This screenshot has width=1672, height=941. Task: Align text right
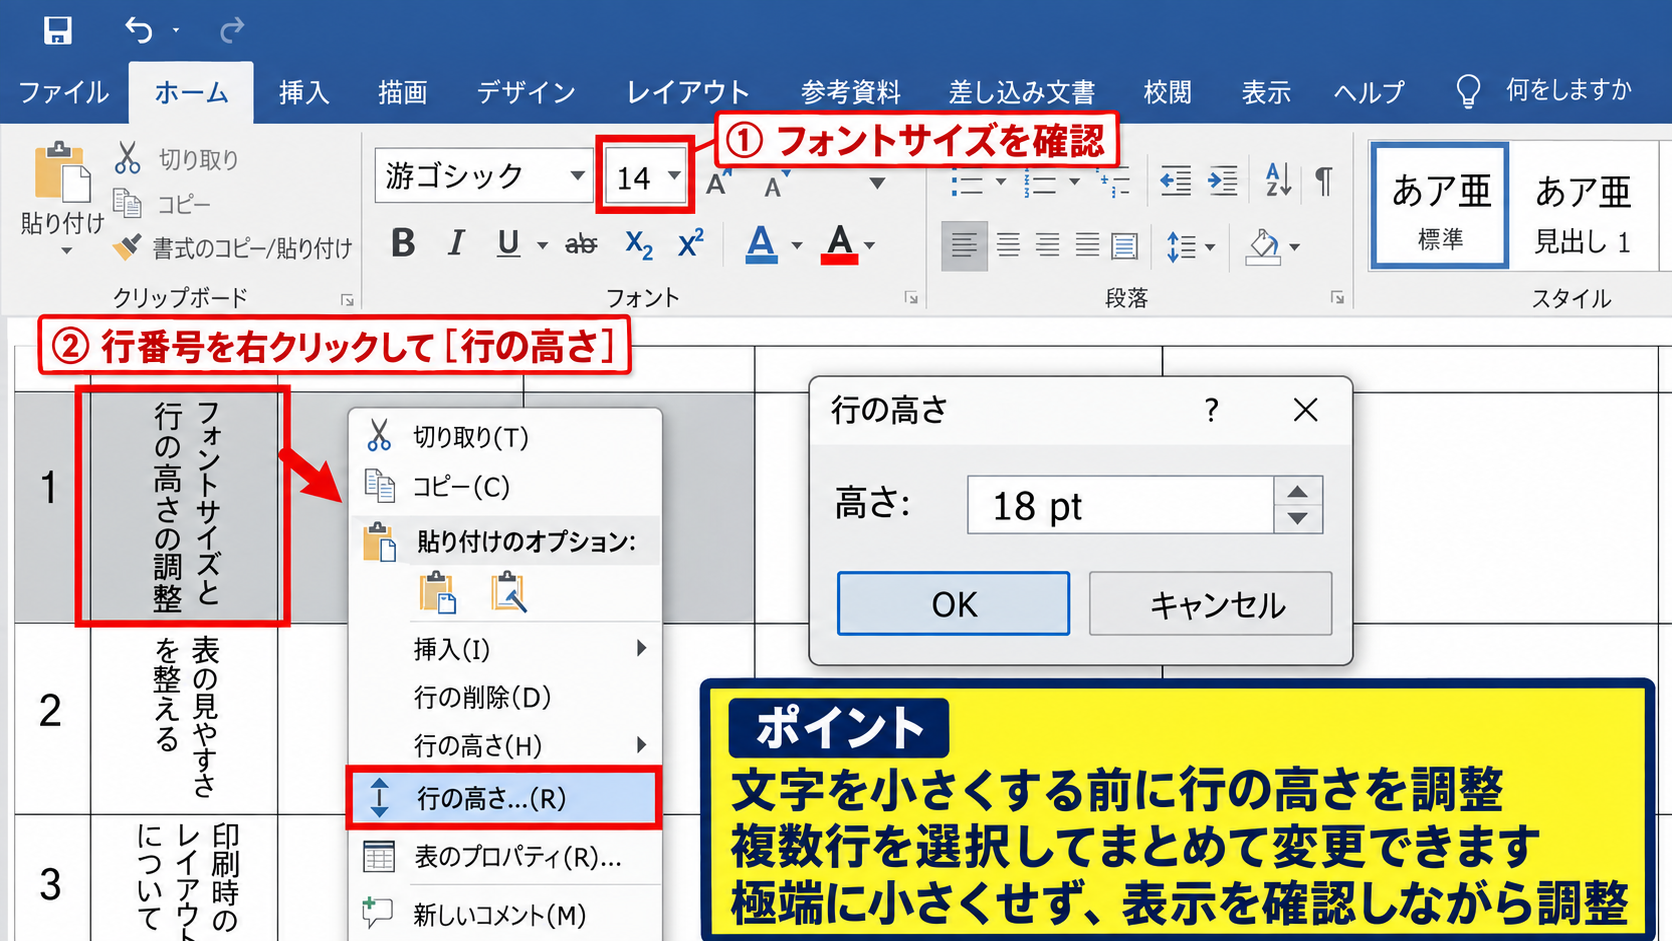tap(1047, 245)
